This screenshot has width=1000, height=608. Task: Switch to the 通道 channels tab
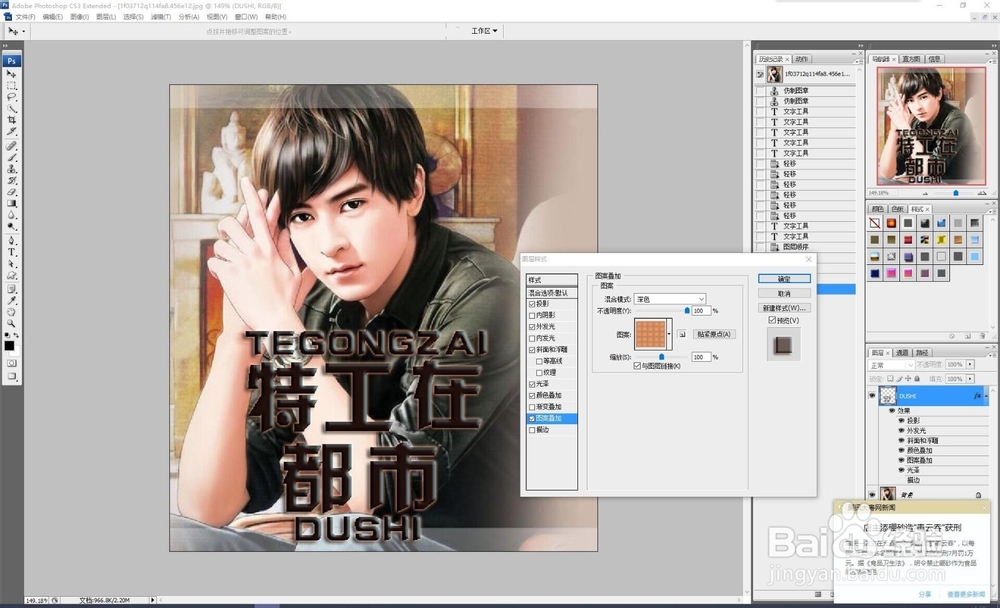coord(902,352)
